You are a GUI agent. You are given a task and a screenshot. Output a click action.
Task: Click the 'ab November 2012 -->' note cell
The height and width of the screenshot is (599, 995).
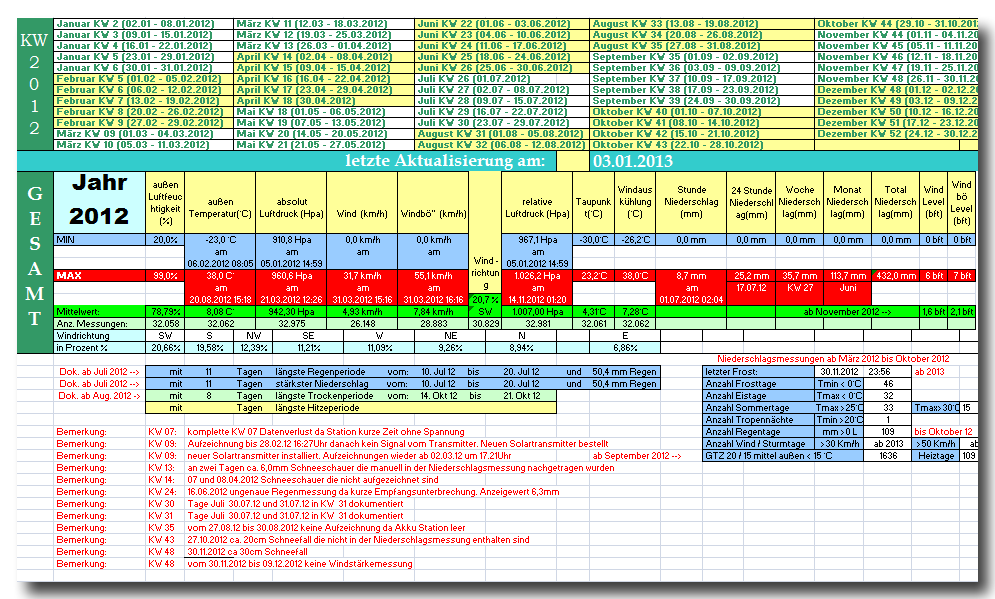(847, 312)
